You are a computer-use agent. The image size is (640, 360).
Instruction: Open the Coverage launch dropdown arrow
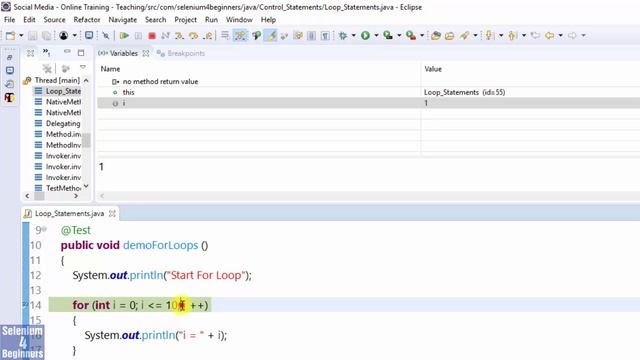[399, 36]
